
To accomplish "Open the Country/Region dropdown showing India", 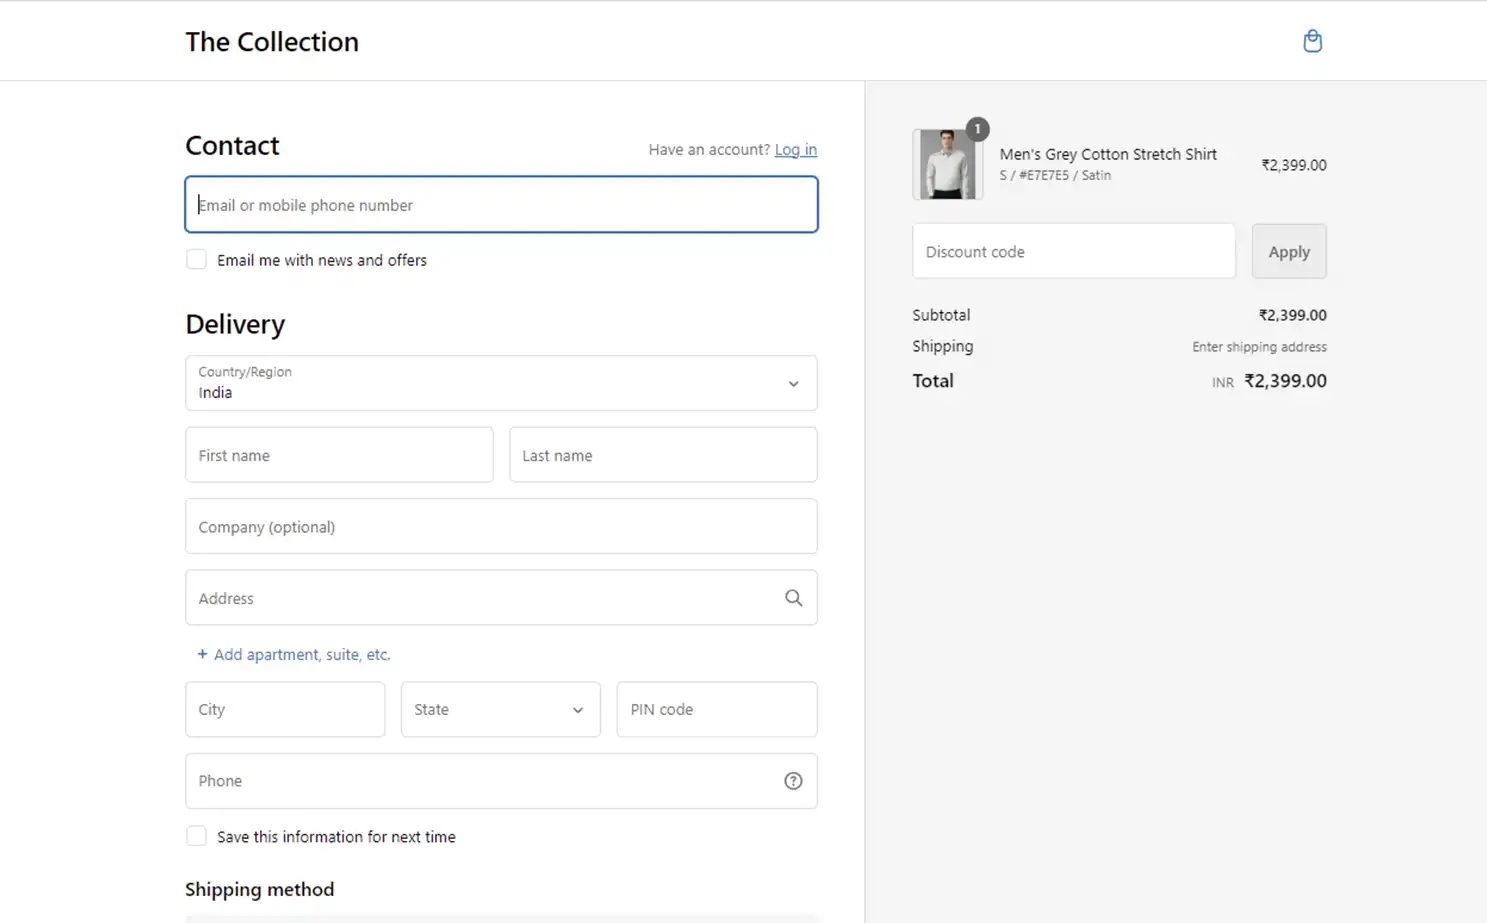I will [x=500, y=383].
